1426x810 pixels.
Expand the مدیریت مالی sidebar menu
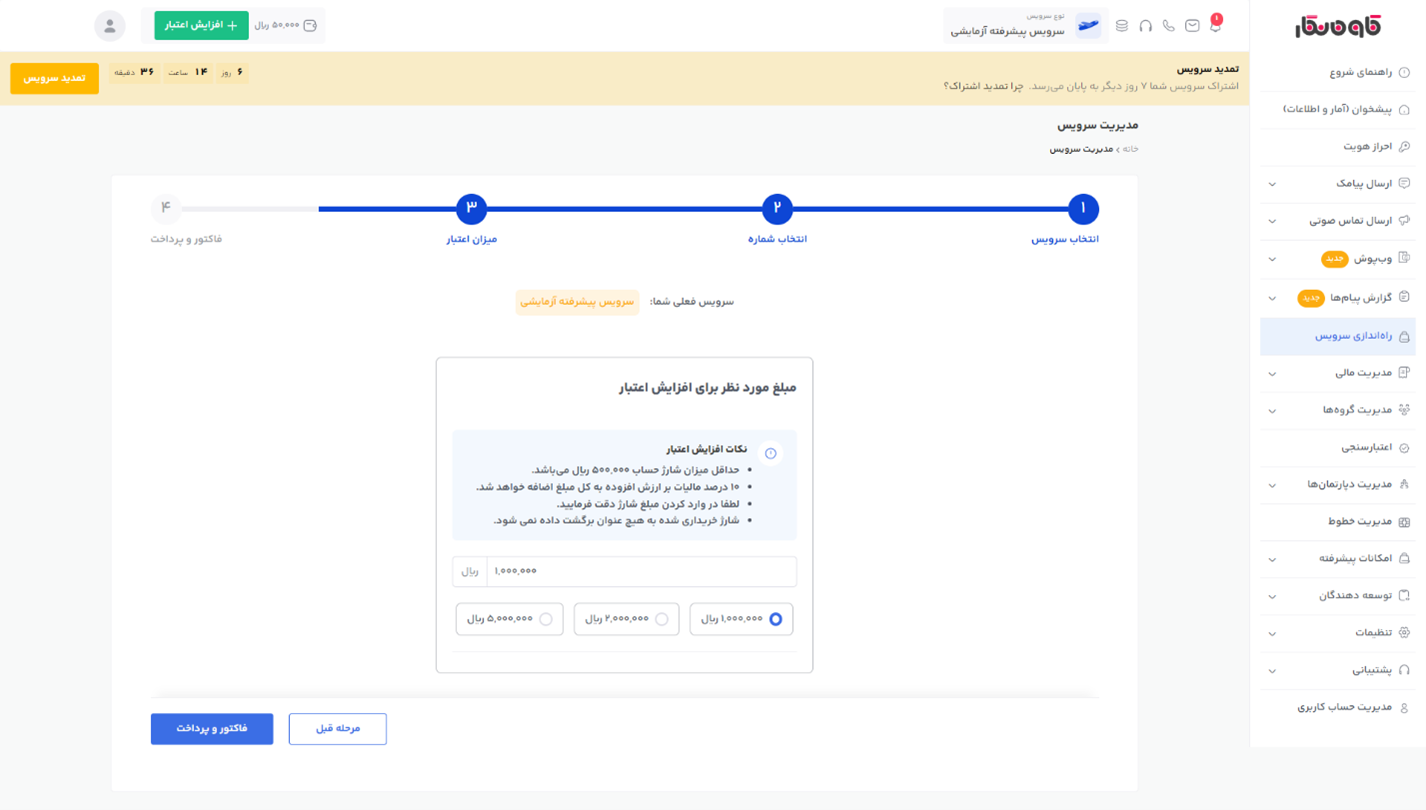(x=1338, y=373)
